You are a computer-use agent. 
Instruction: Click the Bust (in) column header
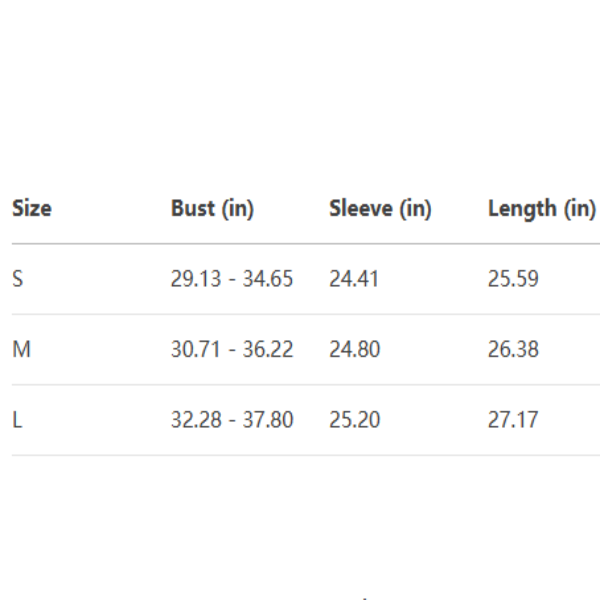[212, 209]
